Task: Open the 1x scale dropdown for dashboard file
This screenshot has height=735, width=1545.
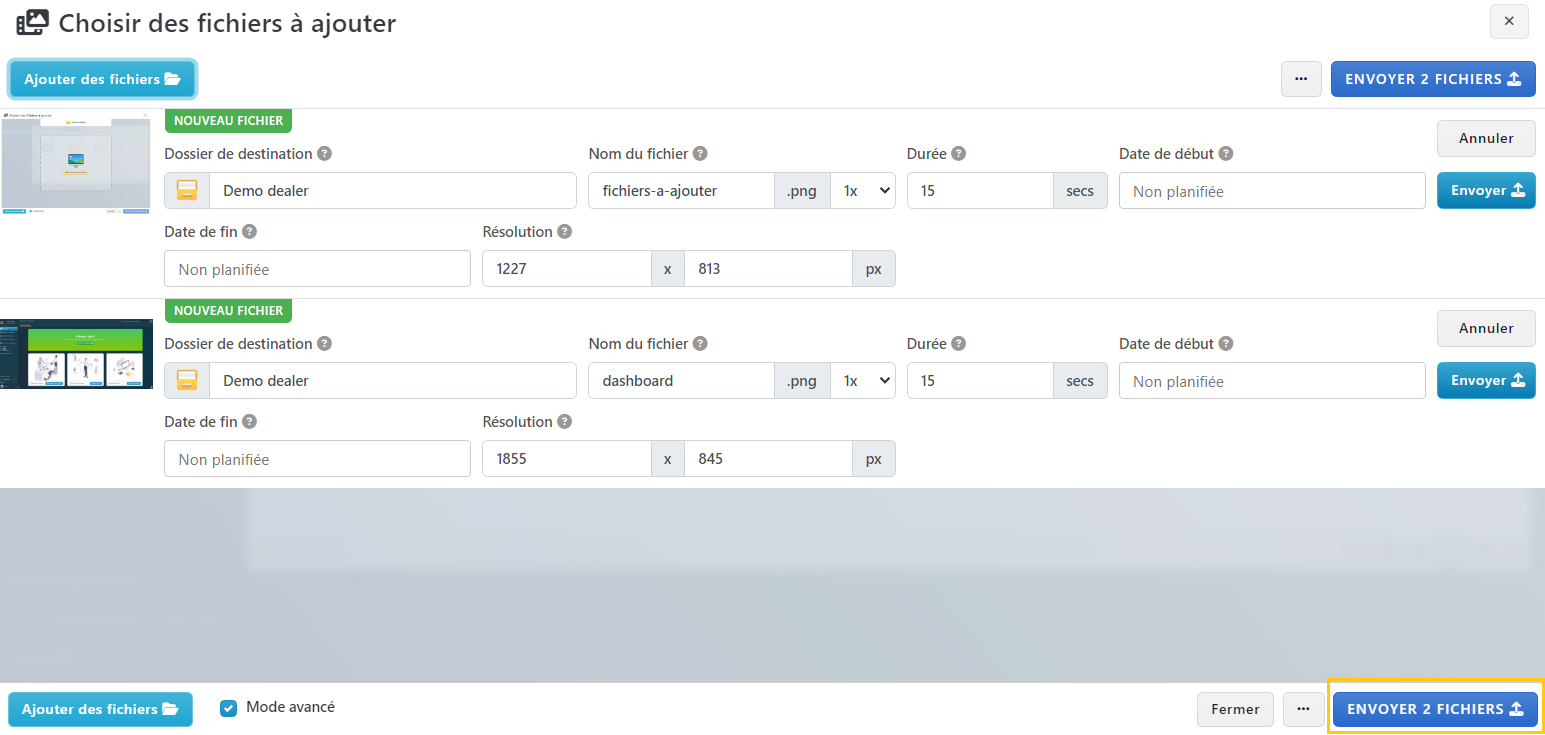Action: point(862,381)
